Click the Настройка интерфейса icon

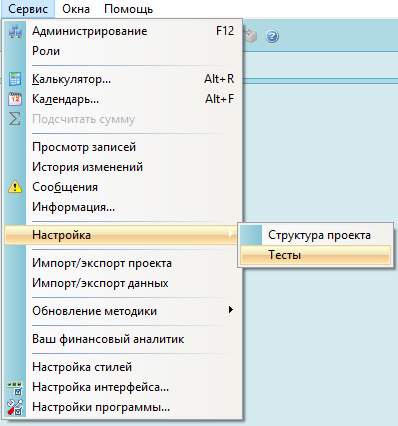(15, 387)
